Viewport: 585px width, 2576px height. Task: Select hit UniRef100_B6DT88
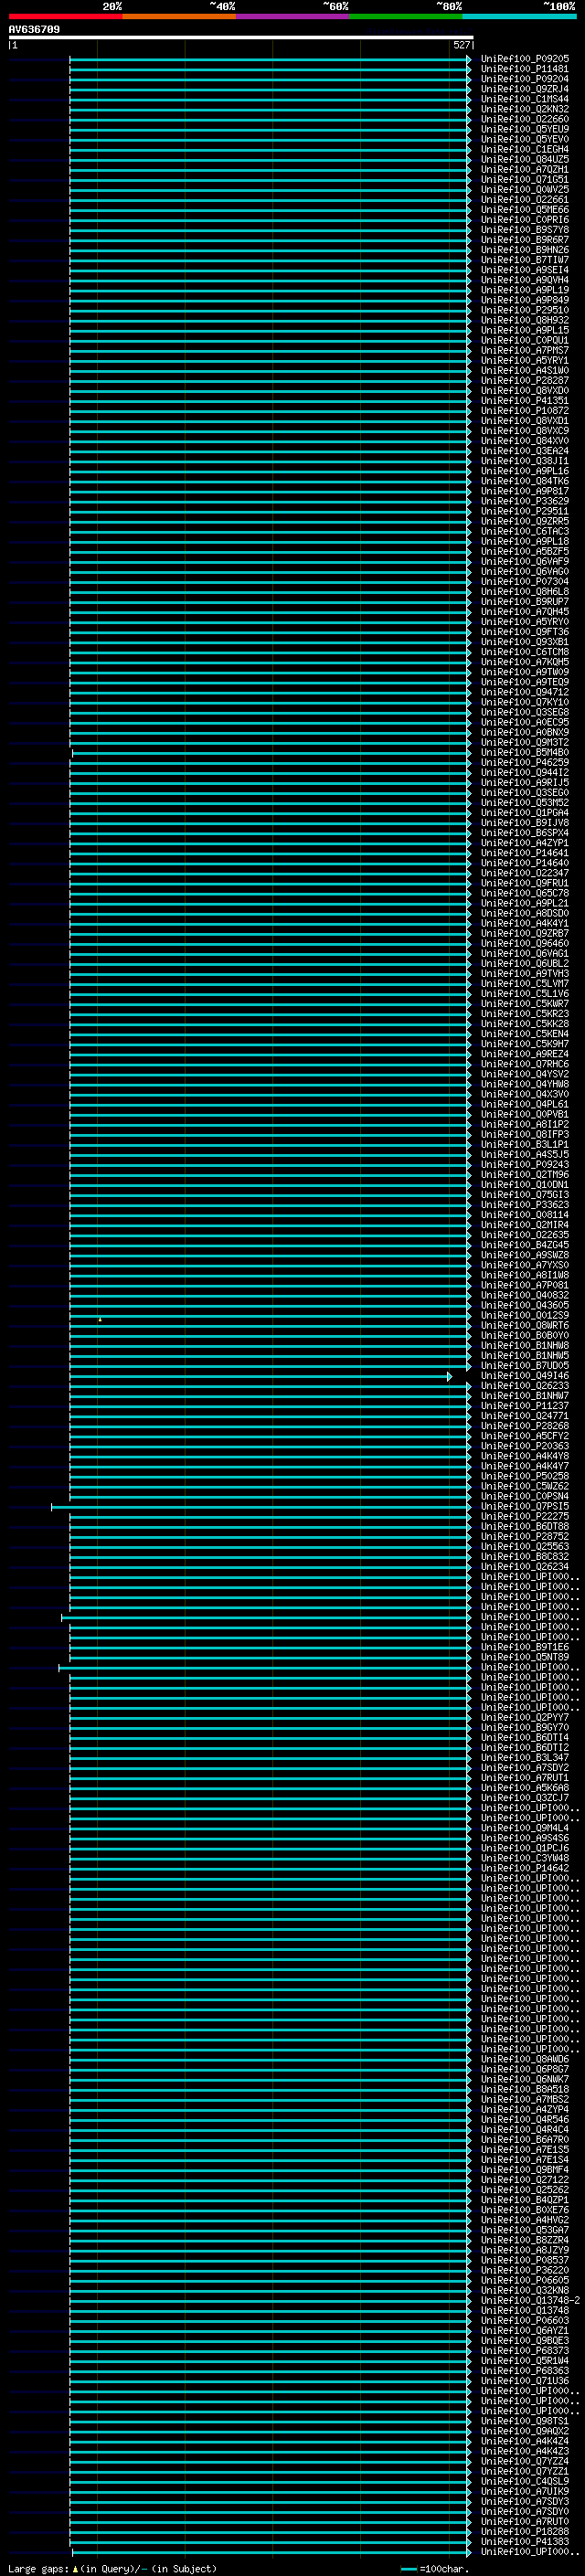tap(524, 1527)
